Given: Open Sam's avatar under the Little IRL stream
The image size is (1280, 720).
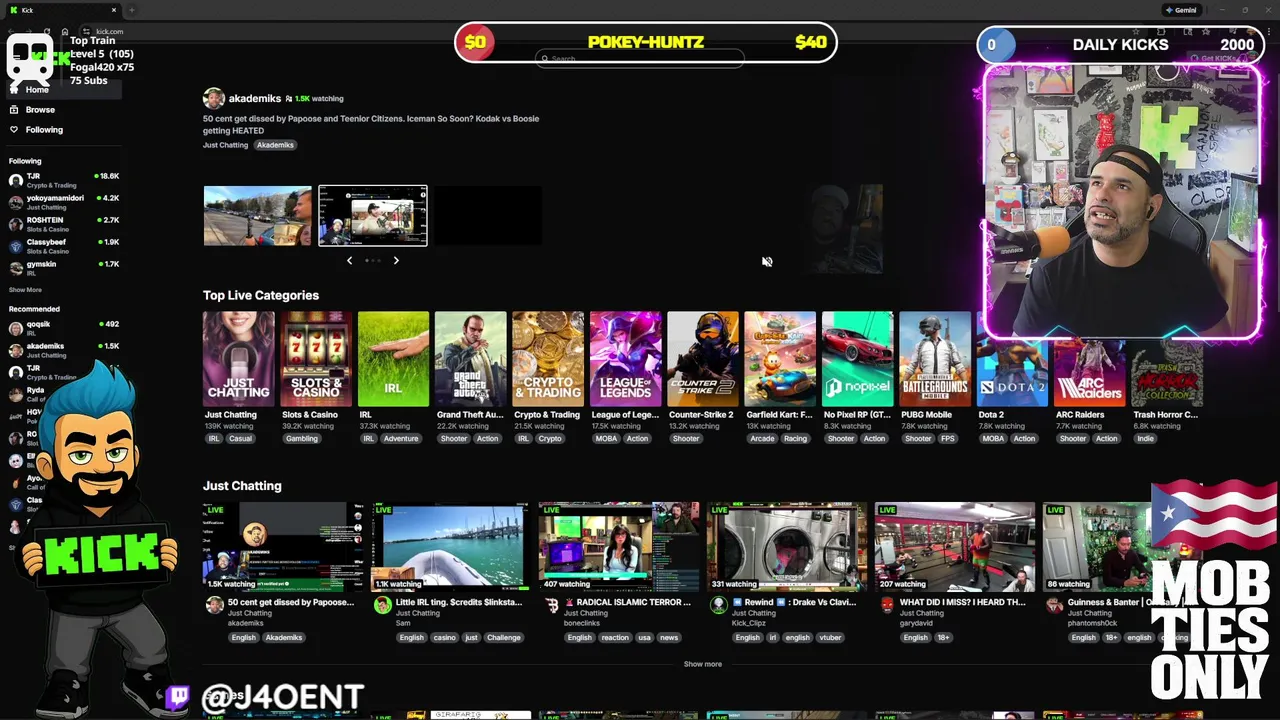Looking at the screenshot, I should 382,605.
